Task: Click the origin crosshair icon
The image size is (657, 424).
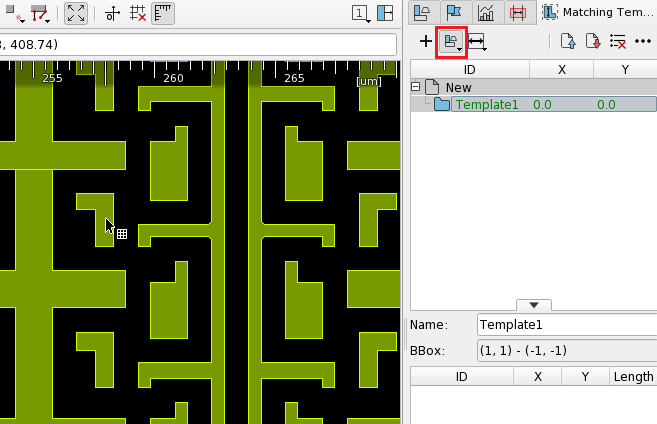Action: point(112,13)
